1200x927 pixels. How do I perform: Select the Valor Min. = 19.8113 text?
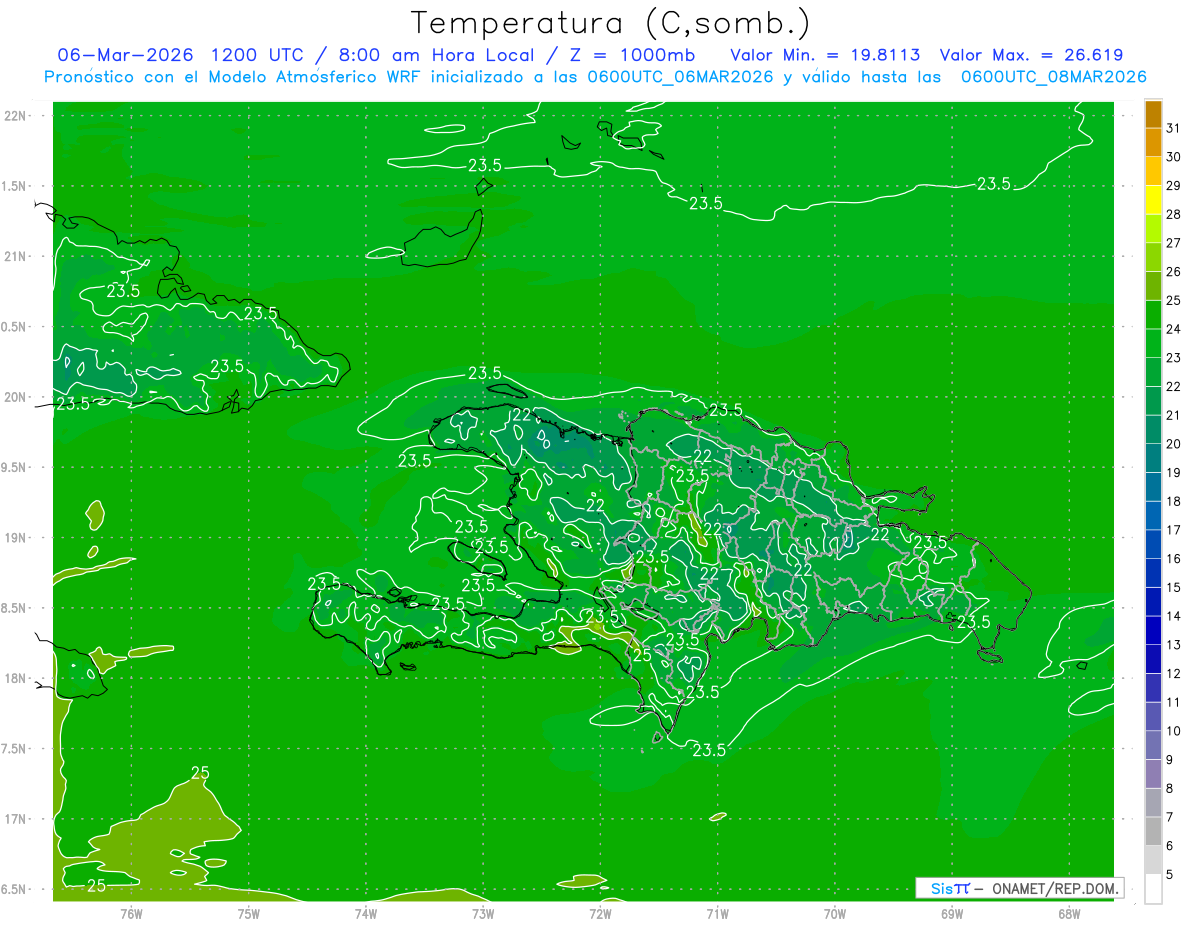click(x=824, y=55)
